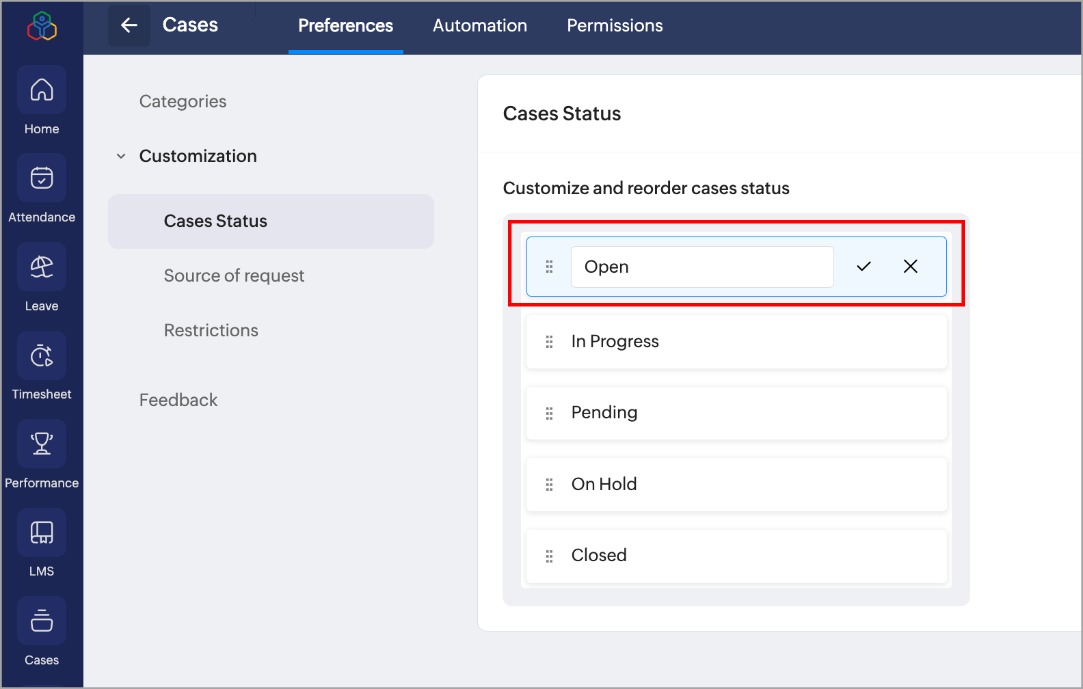Click the drag handle of In Progress row
Viewport: 1083px width, 689px height.
click(x=549, y=342)
